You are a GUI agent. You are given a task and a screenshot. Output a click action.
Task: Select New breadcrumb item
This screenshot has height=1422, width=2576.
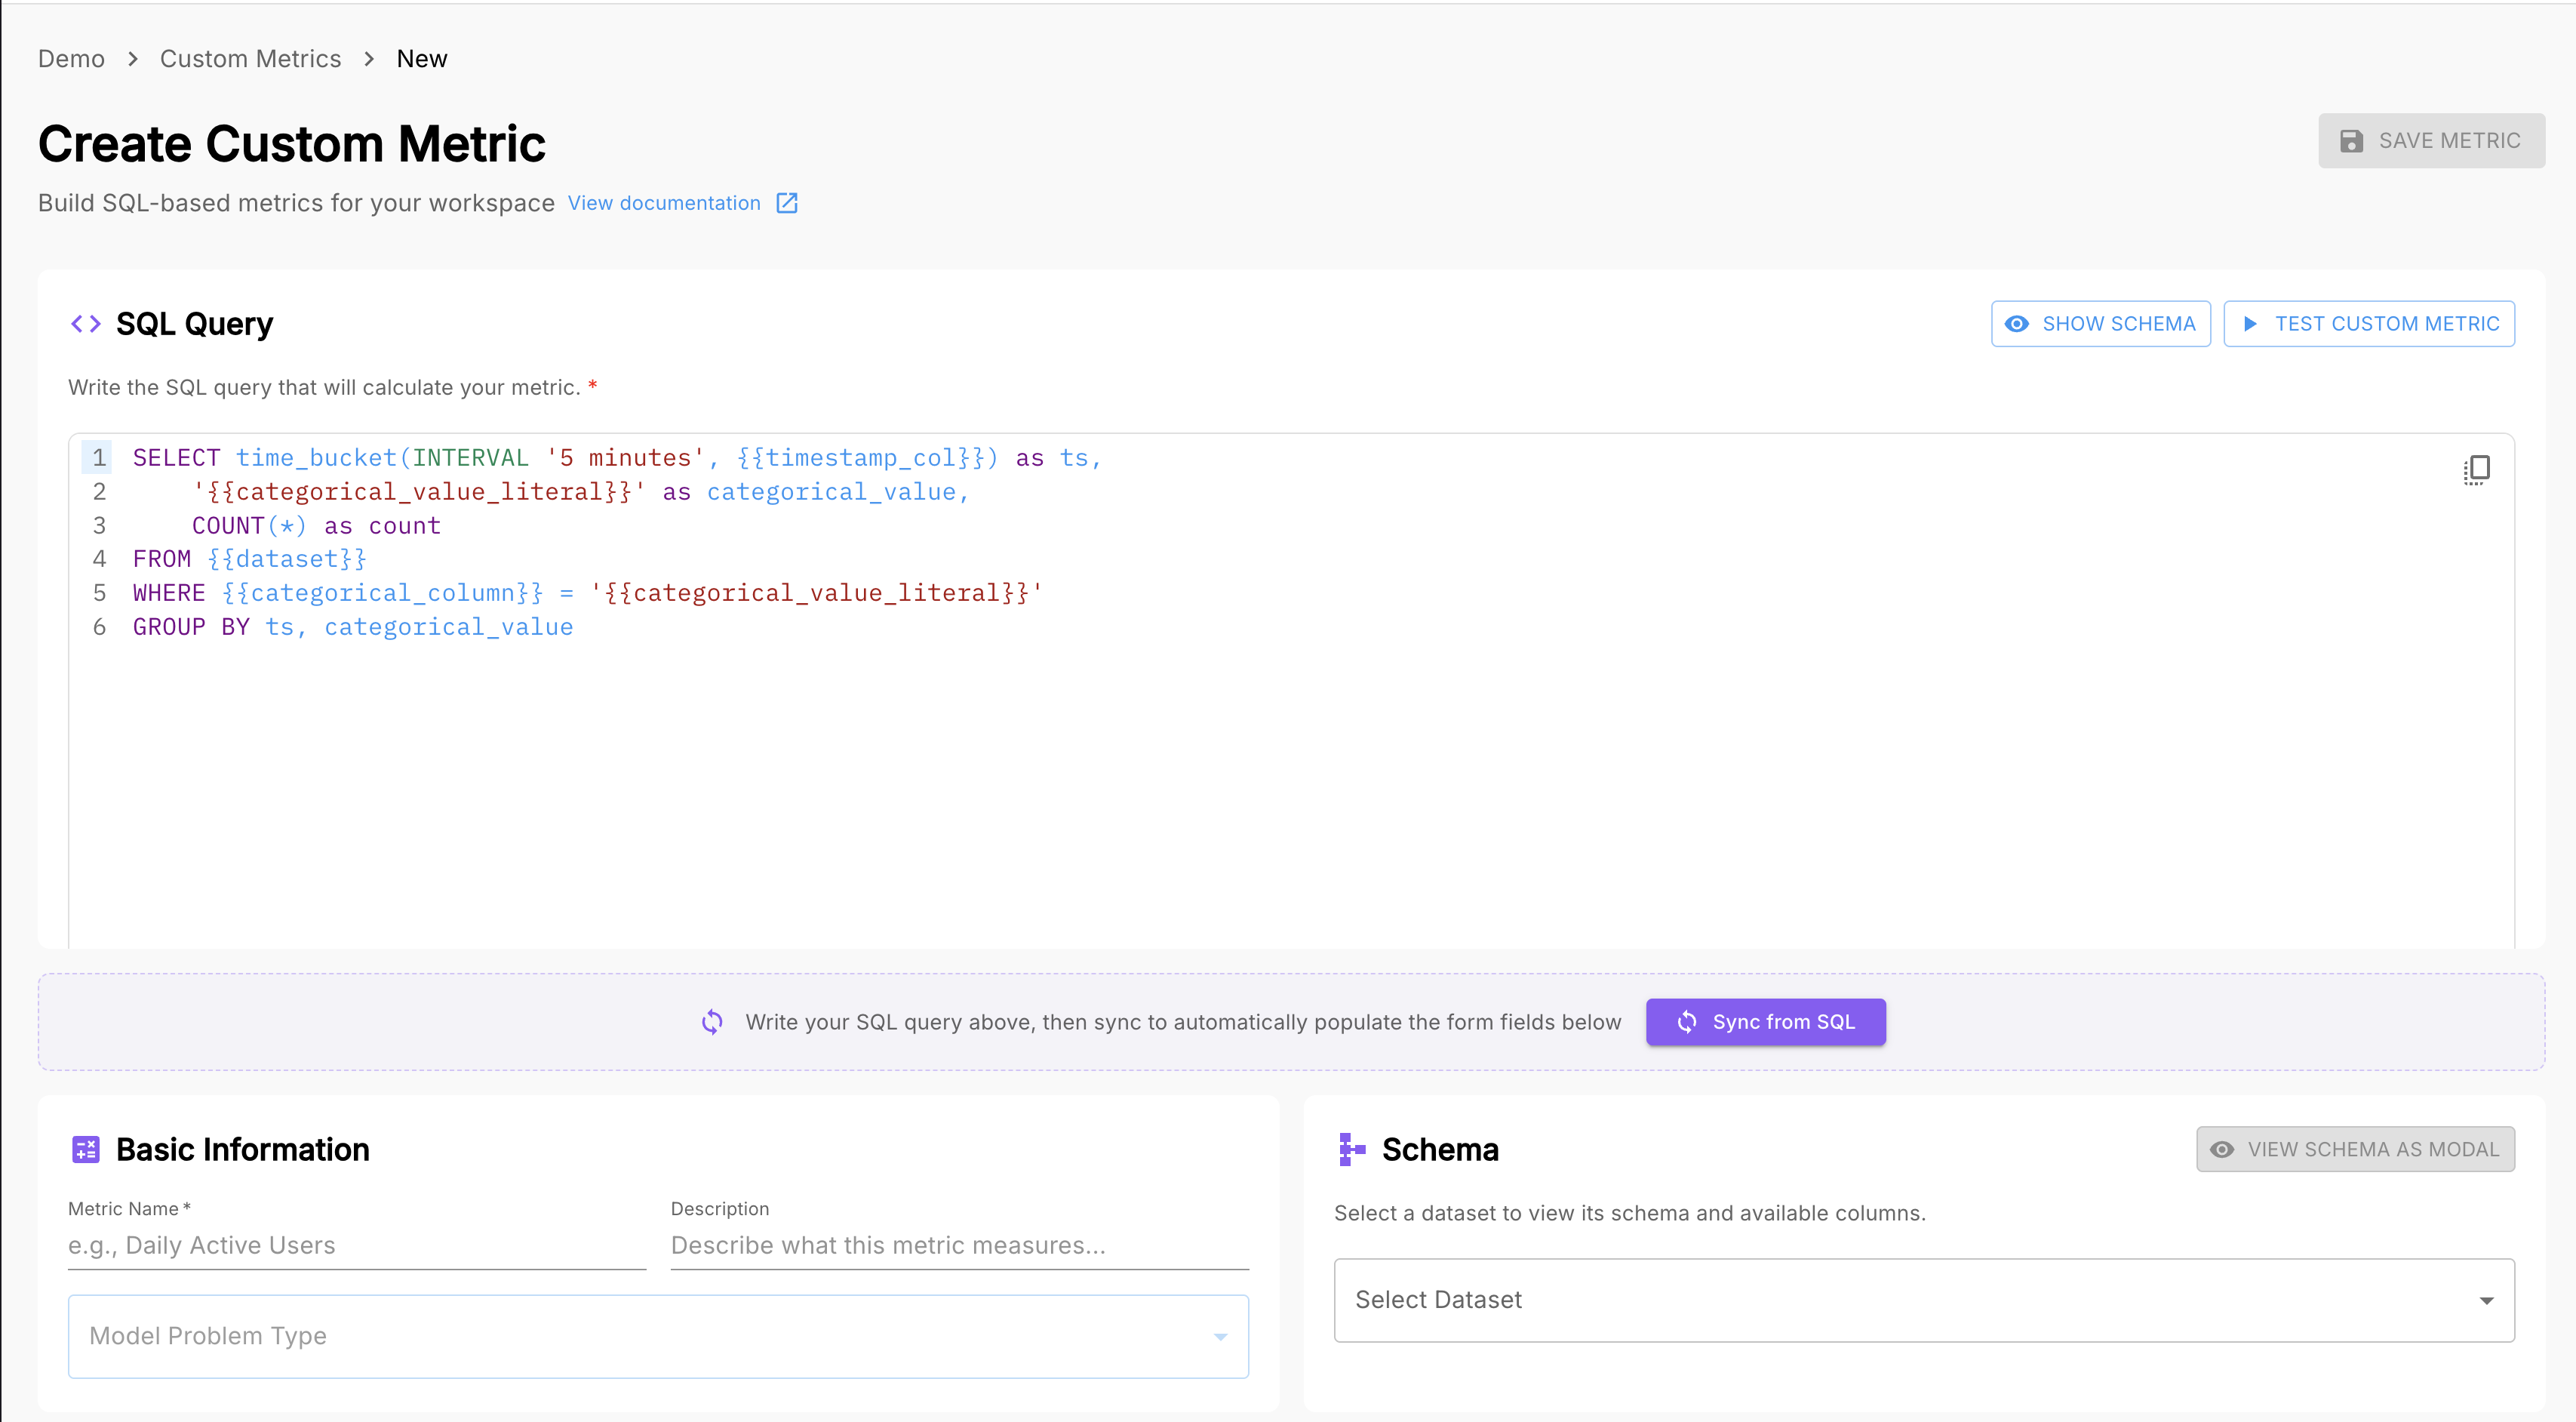(422, 59)
